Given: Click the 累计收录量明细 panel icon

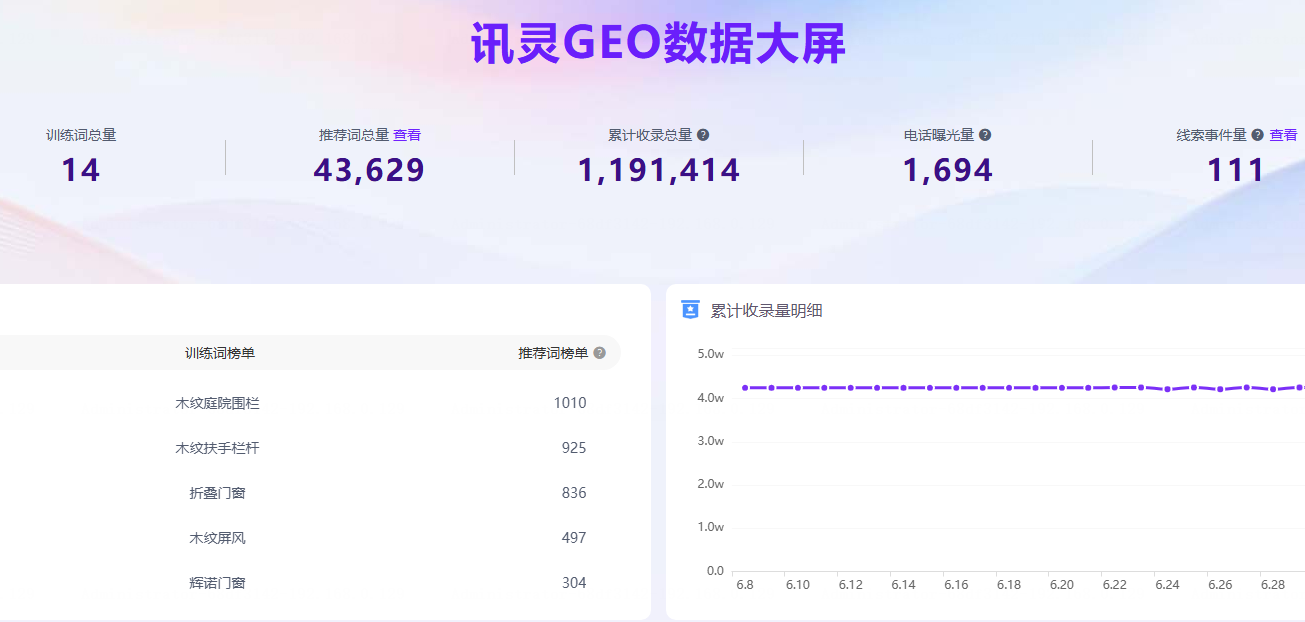Looking at the screenshot, I should [690, 310].
